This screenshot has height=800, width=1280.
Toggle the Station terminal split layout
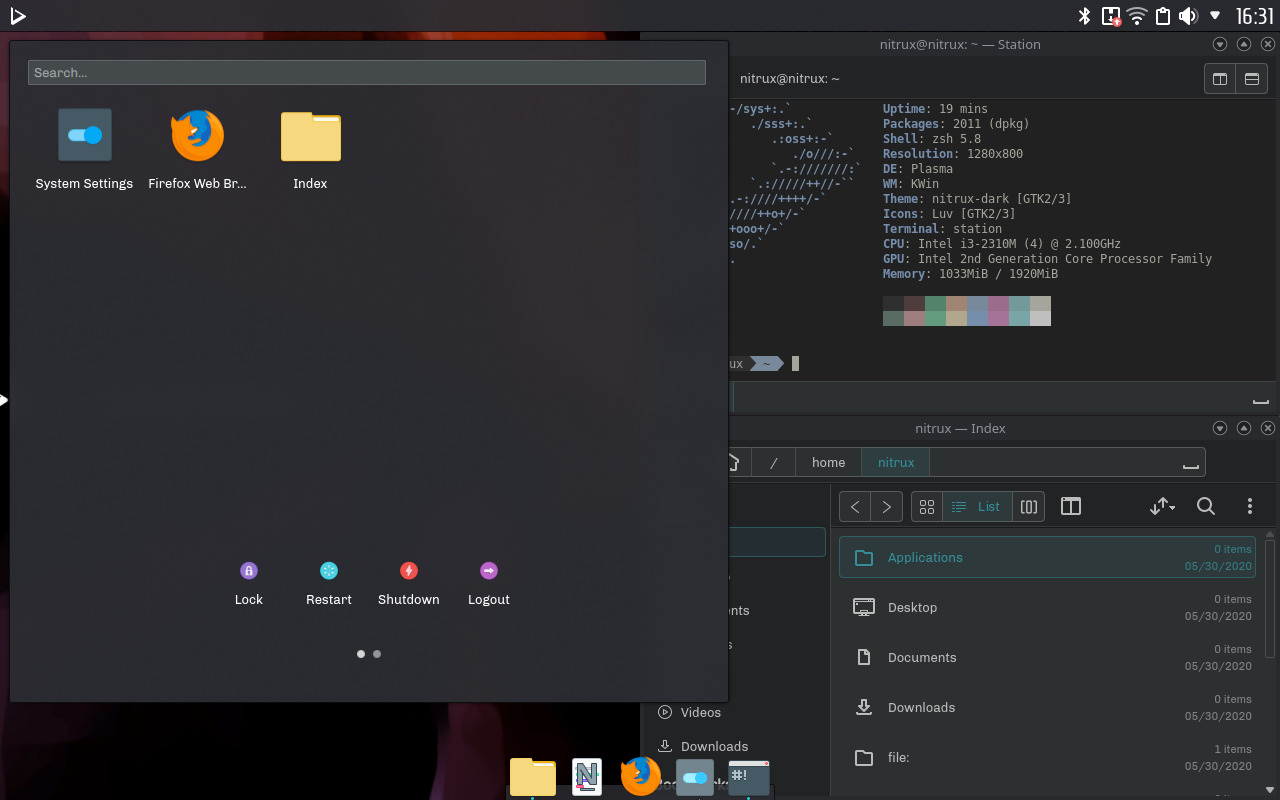[x=1219, y=79]
